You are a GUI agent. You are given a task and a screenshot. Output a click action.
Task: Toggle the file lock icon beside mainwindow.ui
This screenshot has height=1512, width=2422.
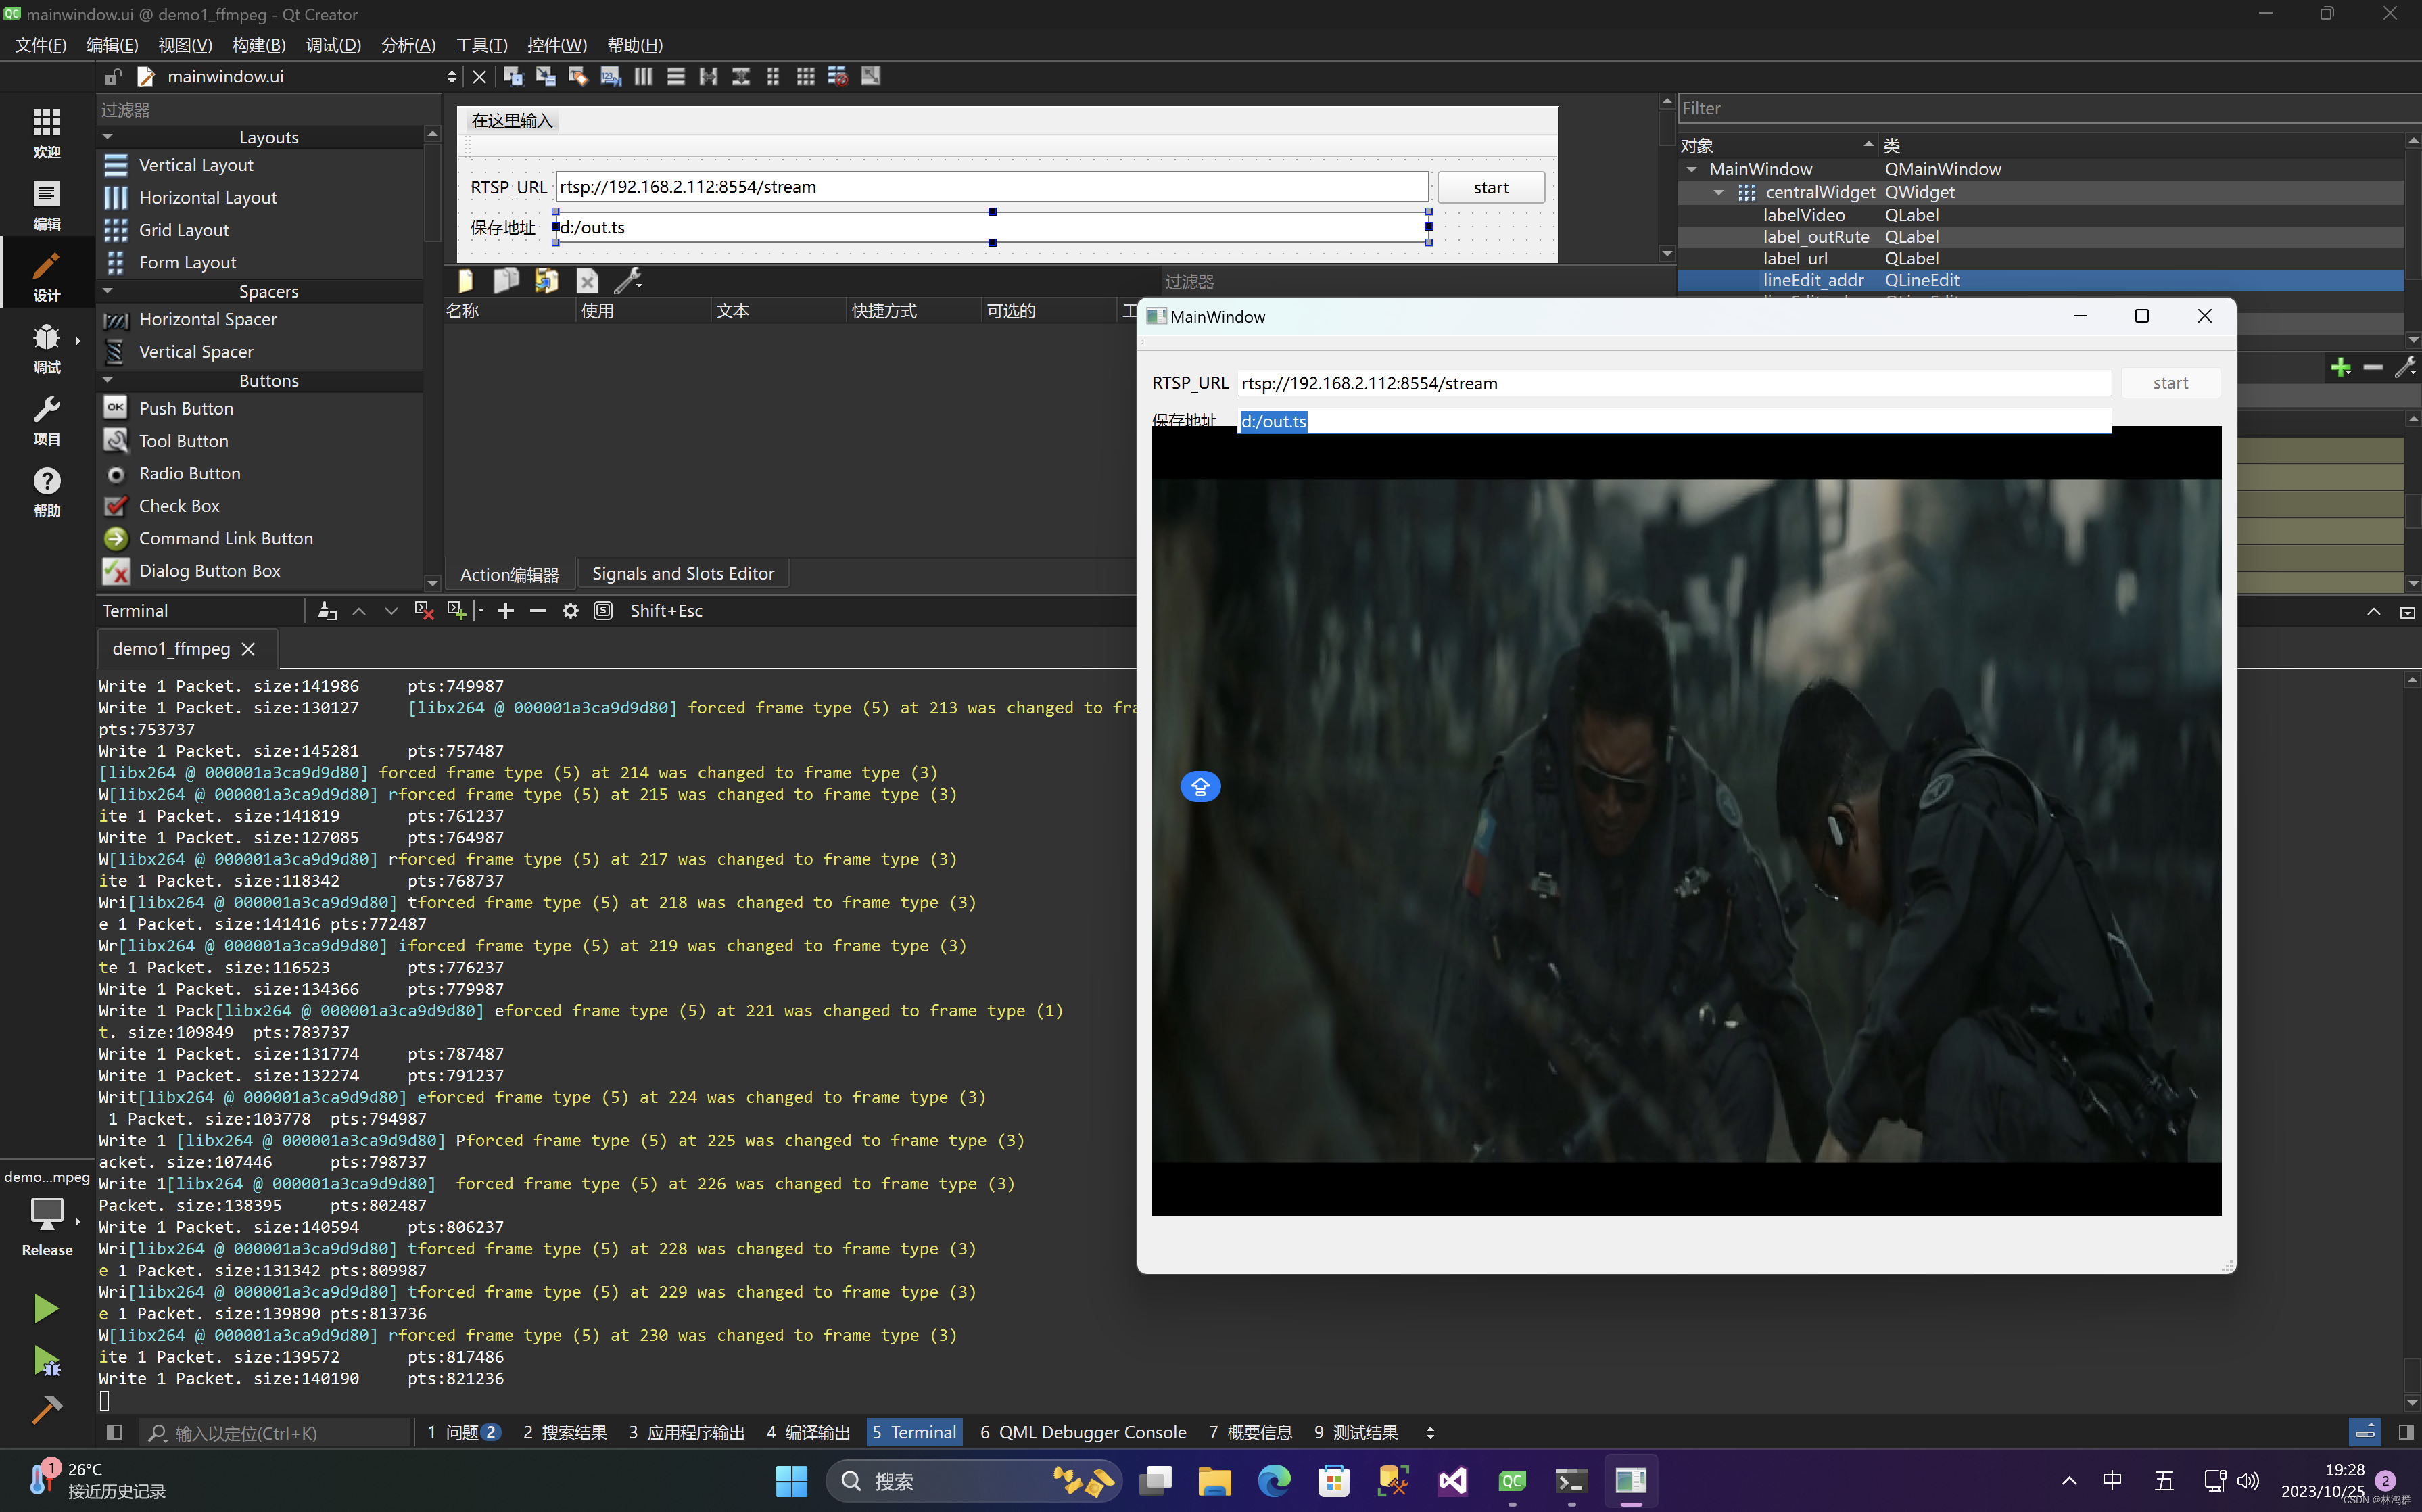[113, 76]
